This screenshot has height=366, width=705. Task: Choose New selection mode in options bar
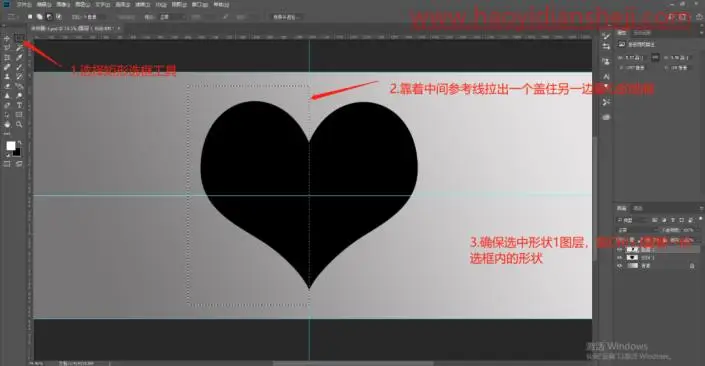30,17
